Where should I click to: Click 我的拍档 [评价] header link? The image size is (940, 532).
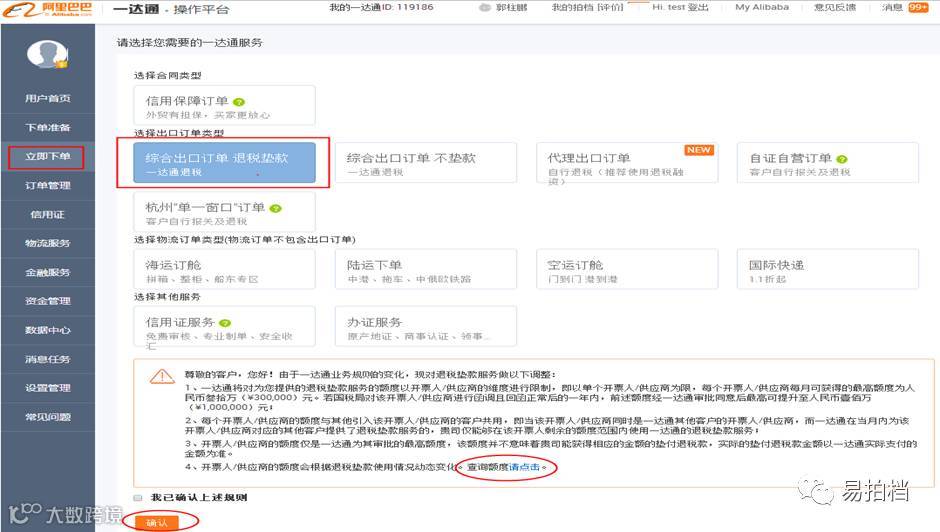[x=588, y=7]
